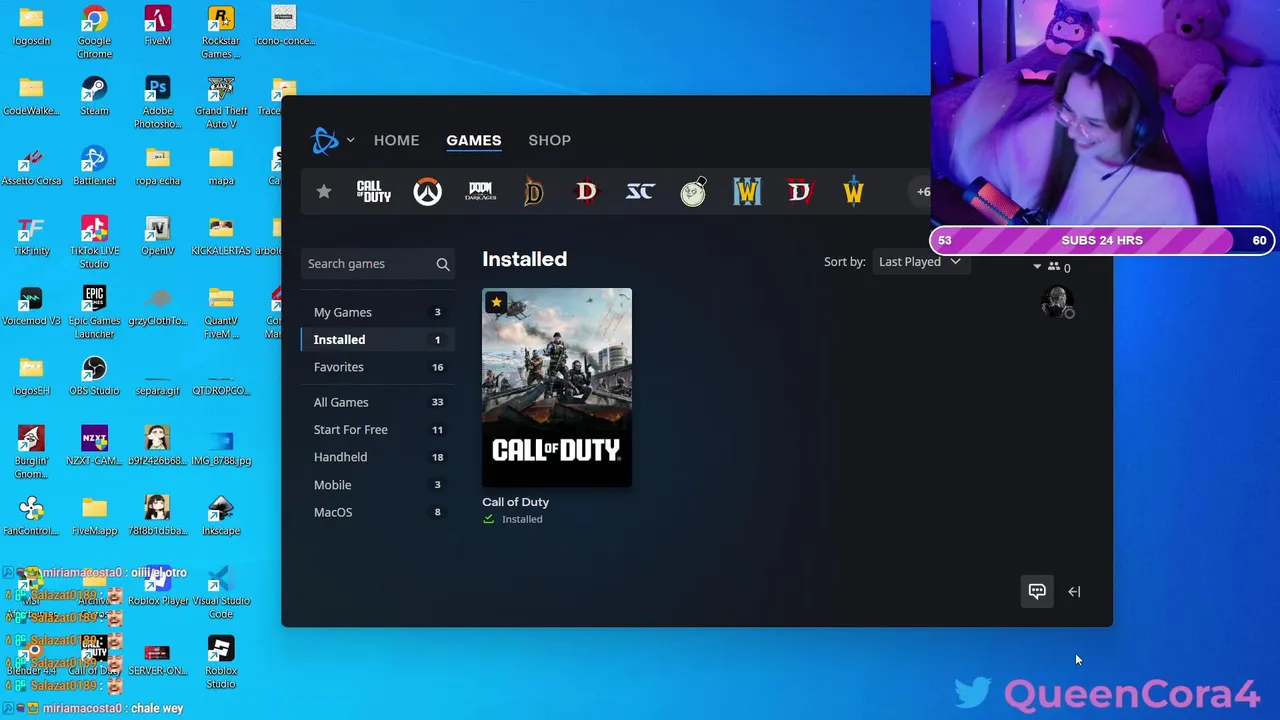
Task: Collapse the social panel with the arrow icon
Action: point(1074,591)
